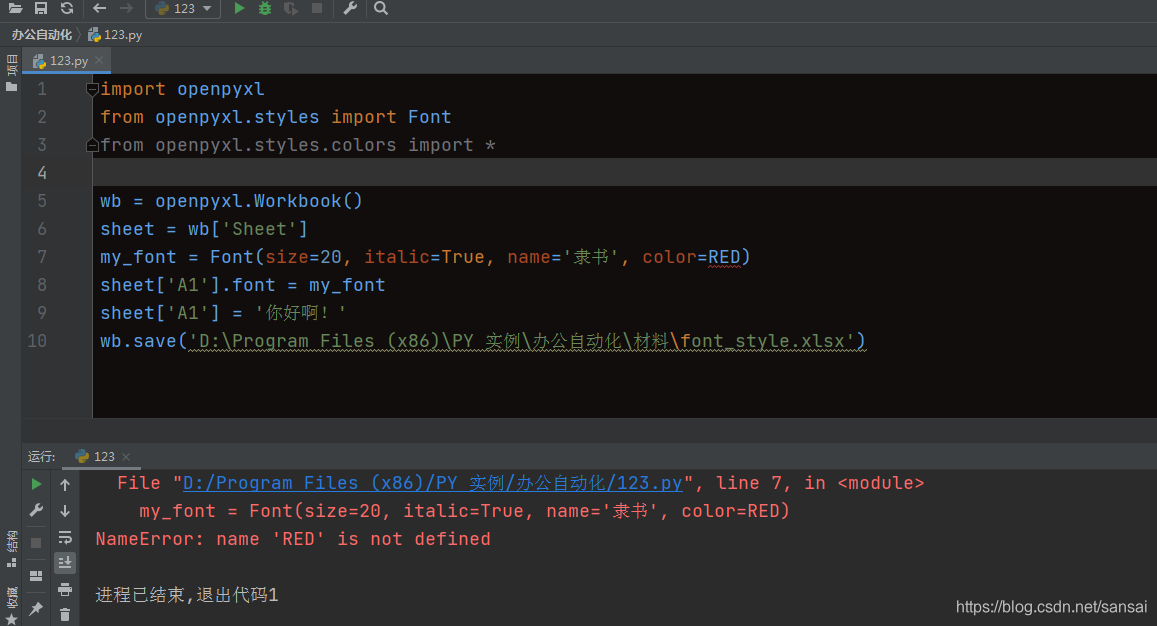Viewport: 1157px width, 626px height.
Task: Open Settings using the toolbar wrench icon
Action: pyautogui.click(x=352, y=9)
